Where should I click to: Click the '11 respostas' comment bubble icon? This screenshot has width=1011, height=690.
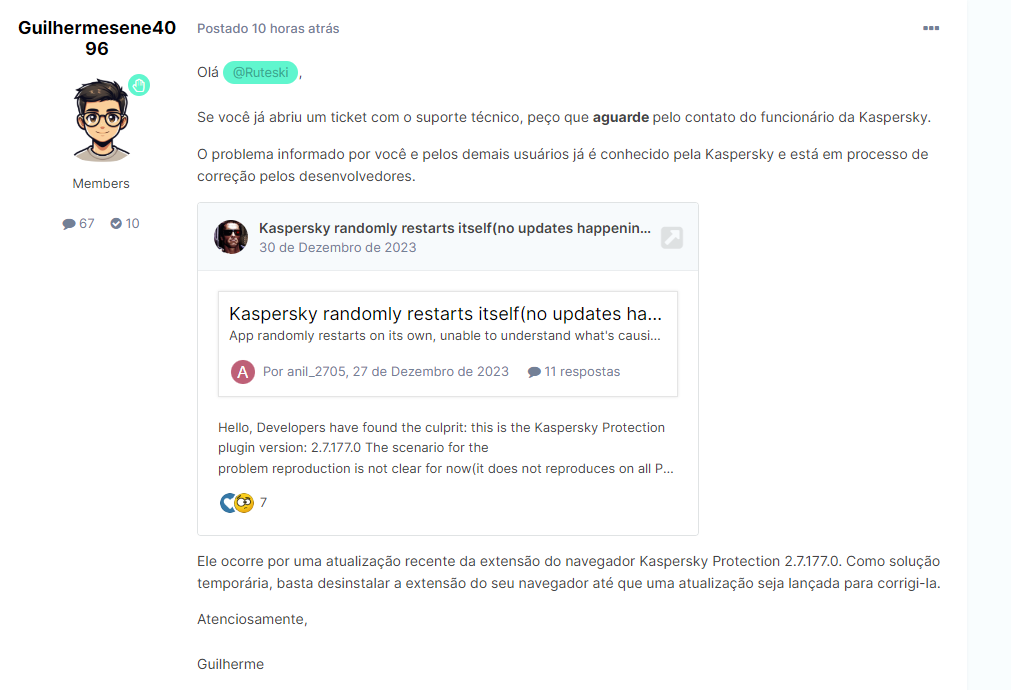534,372
